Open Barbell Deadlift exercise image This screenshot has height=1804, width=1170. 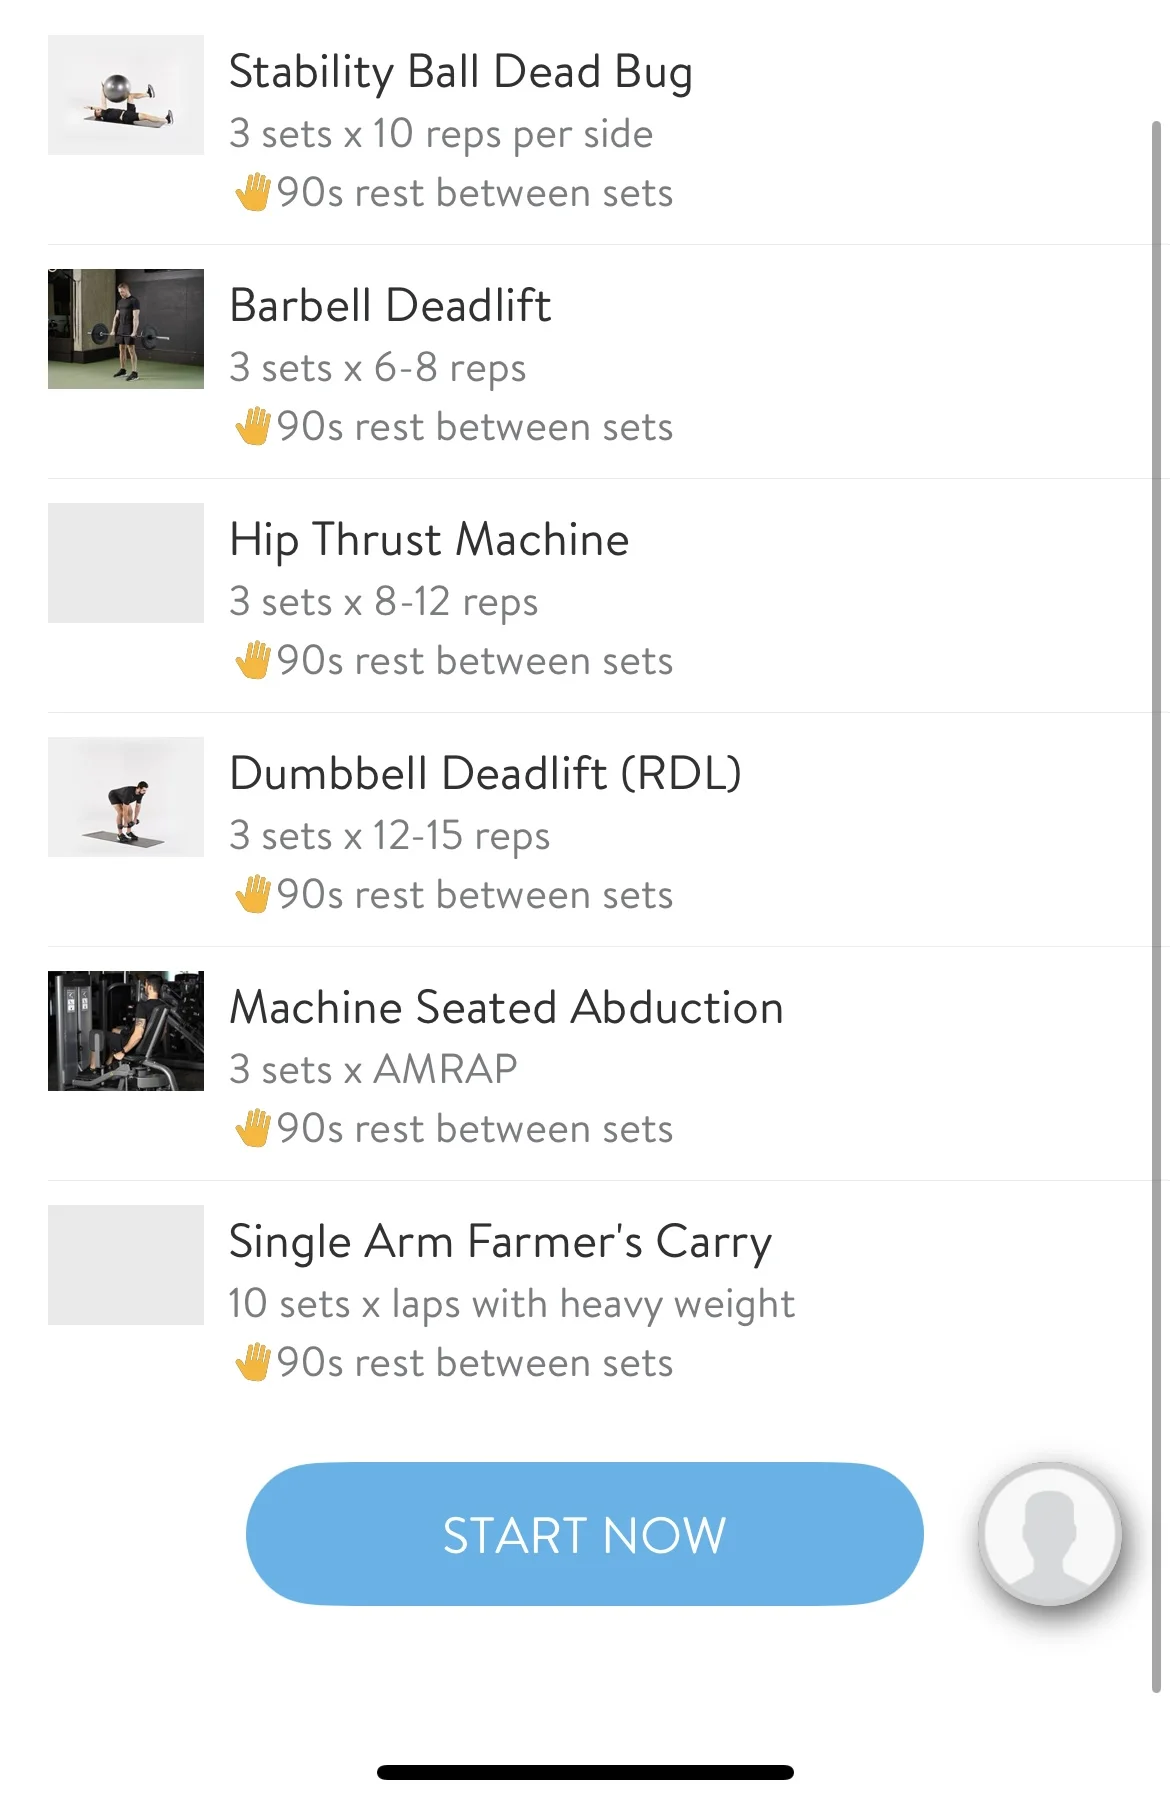pos(126,329)
